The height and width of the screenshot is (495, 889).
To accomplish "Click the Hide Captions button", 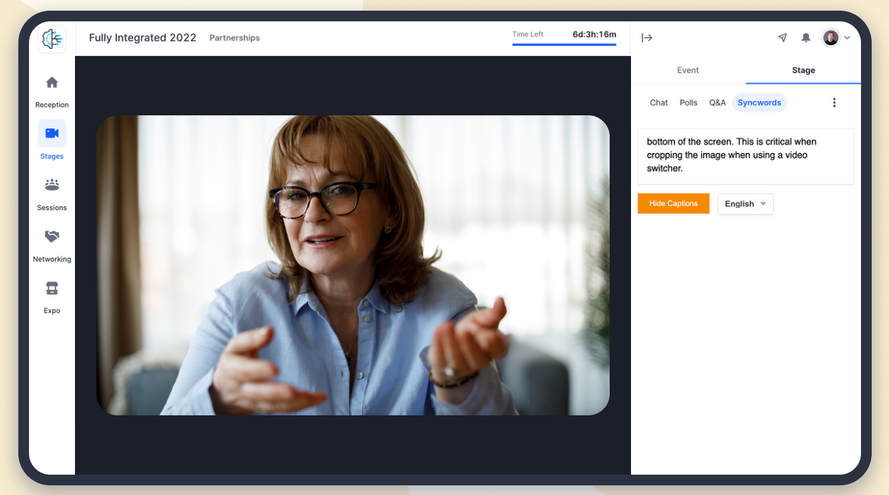I will pyautogui.click(x=674, y=204).
